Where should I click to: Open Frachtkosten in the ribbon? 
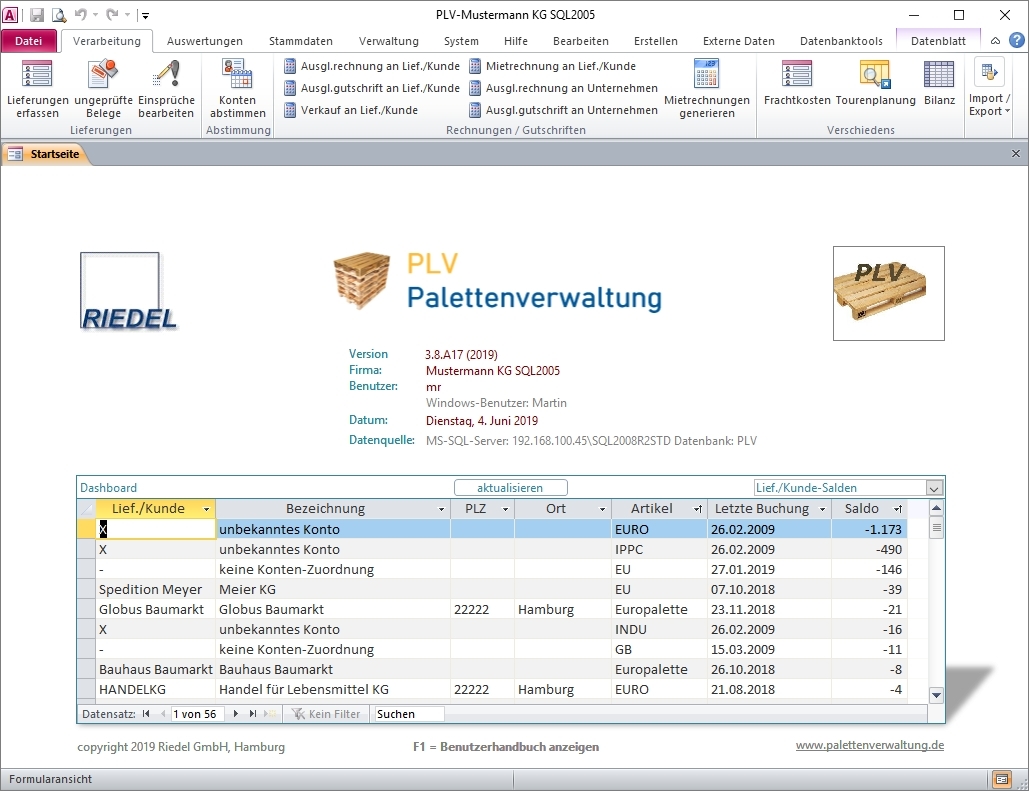pyautogui.click(x=797, y=83)
